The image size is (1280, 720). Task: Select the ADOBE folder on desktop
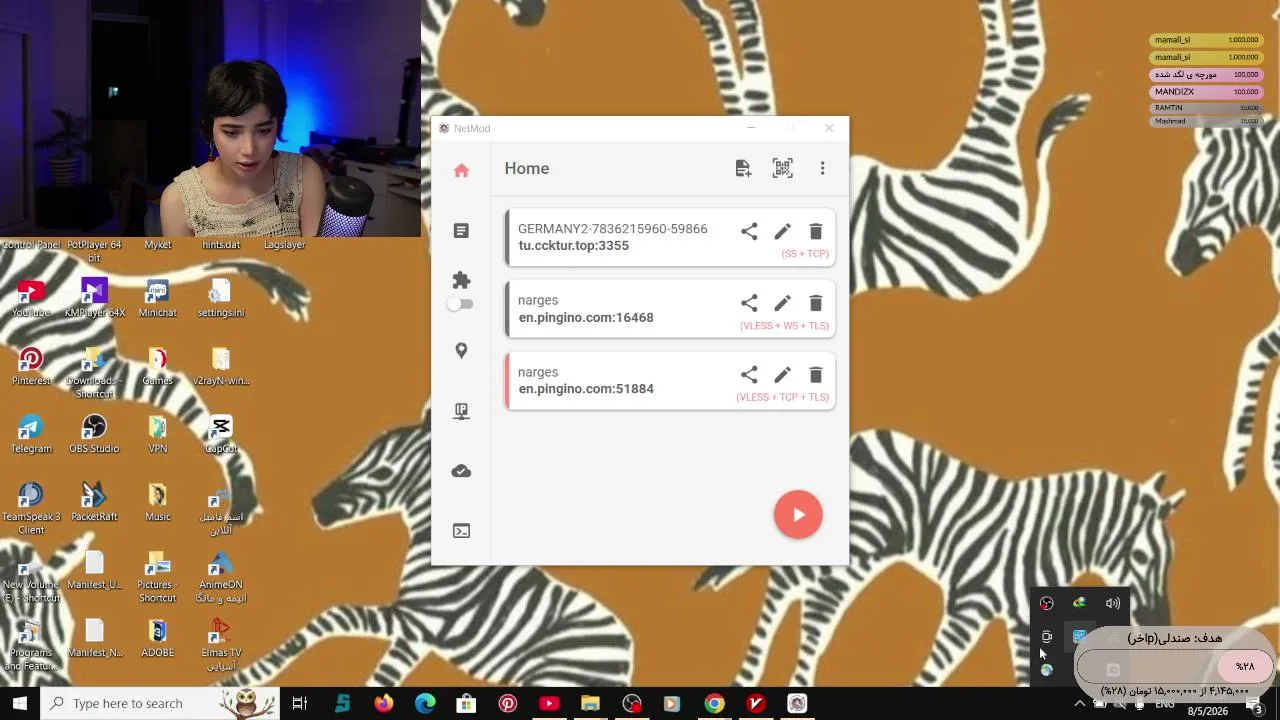coord(157,638)
